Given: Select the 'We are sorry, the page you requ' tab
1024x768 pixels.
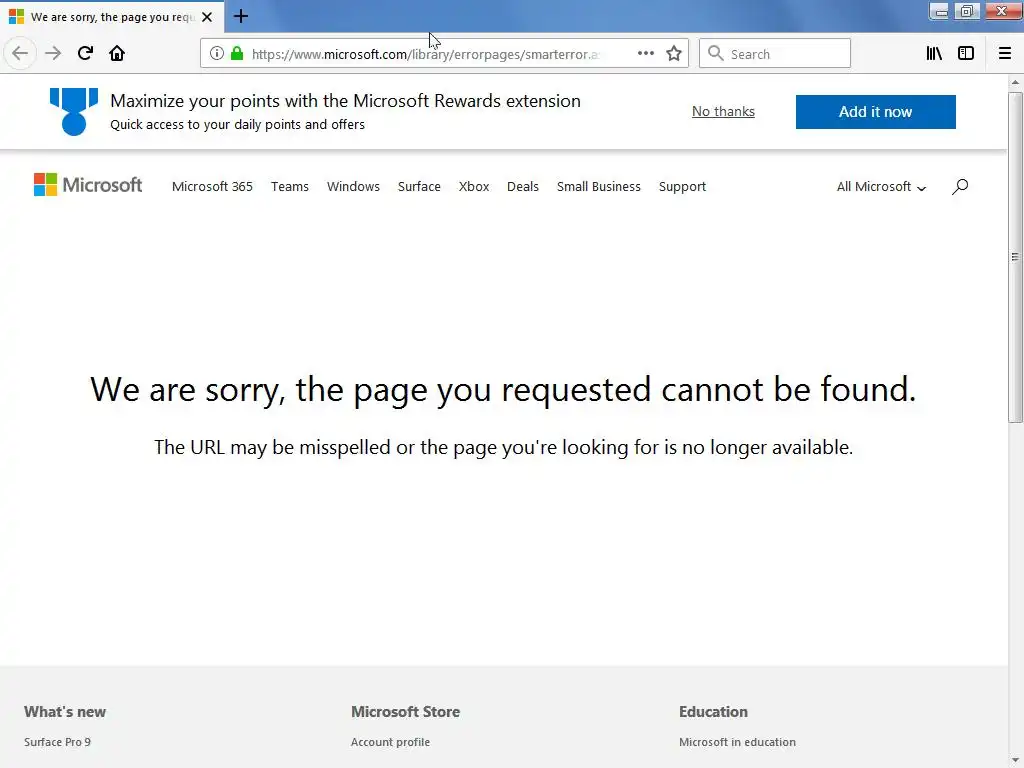Looking at the screenshot, I should (112, 17).
